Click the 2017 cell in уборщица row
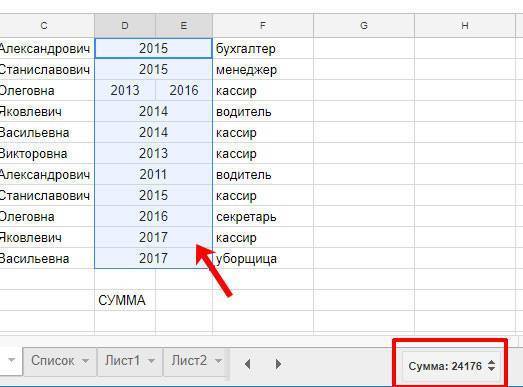This screenshot has width=523, height=387. (x=153, y=259)
